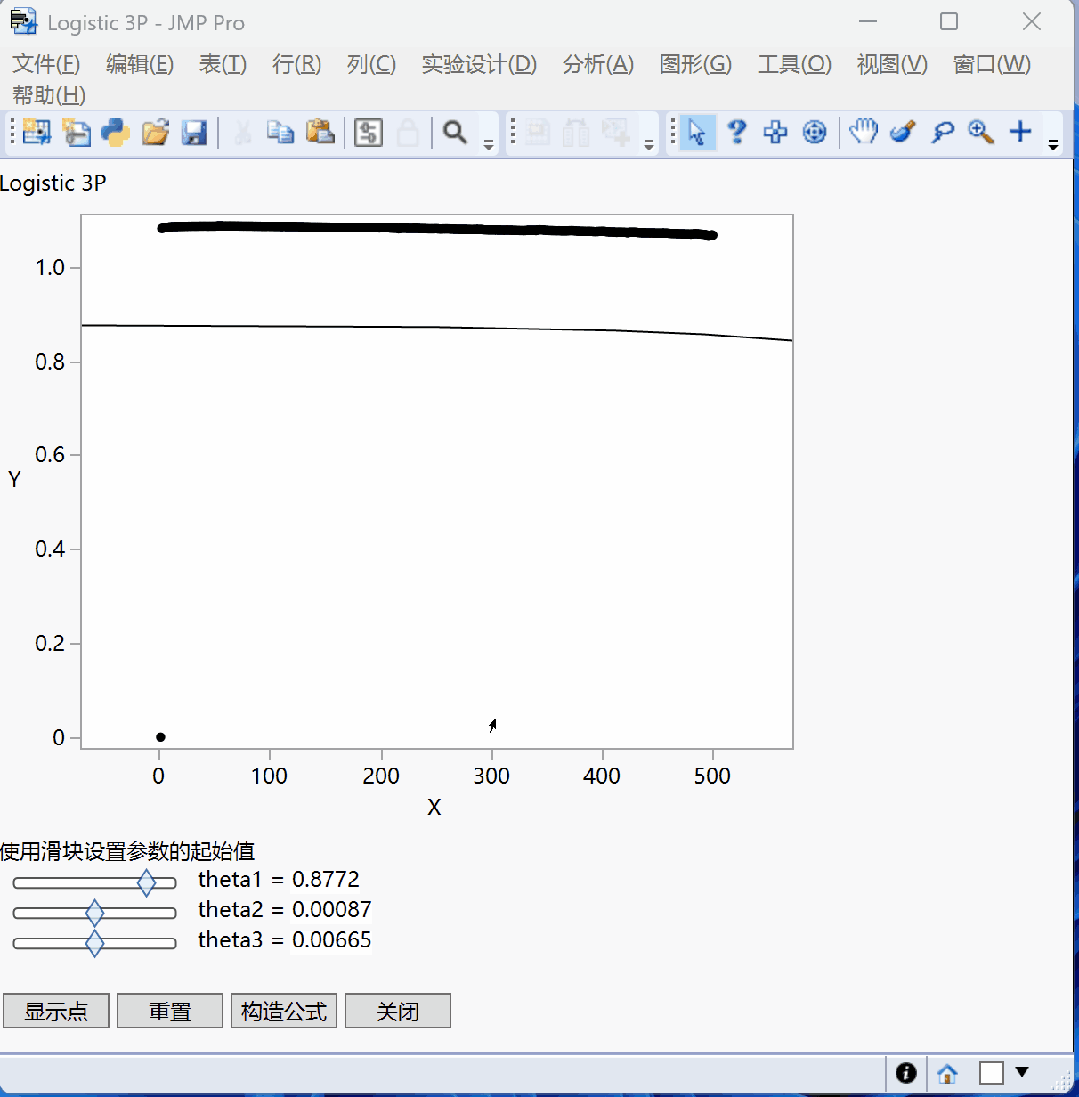Click the New Script toolbar icon
This screenshot has height=1097, width=1079.
click(x=76, y=132)
